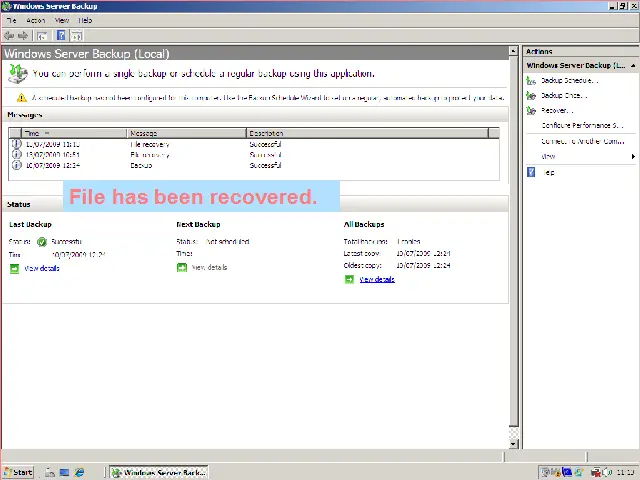Click Recover in Actions pane
640x480 pixels.
point(557,111)
